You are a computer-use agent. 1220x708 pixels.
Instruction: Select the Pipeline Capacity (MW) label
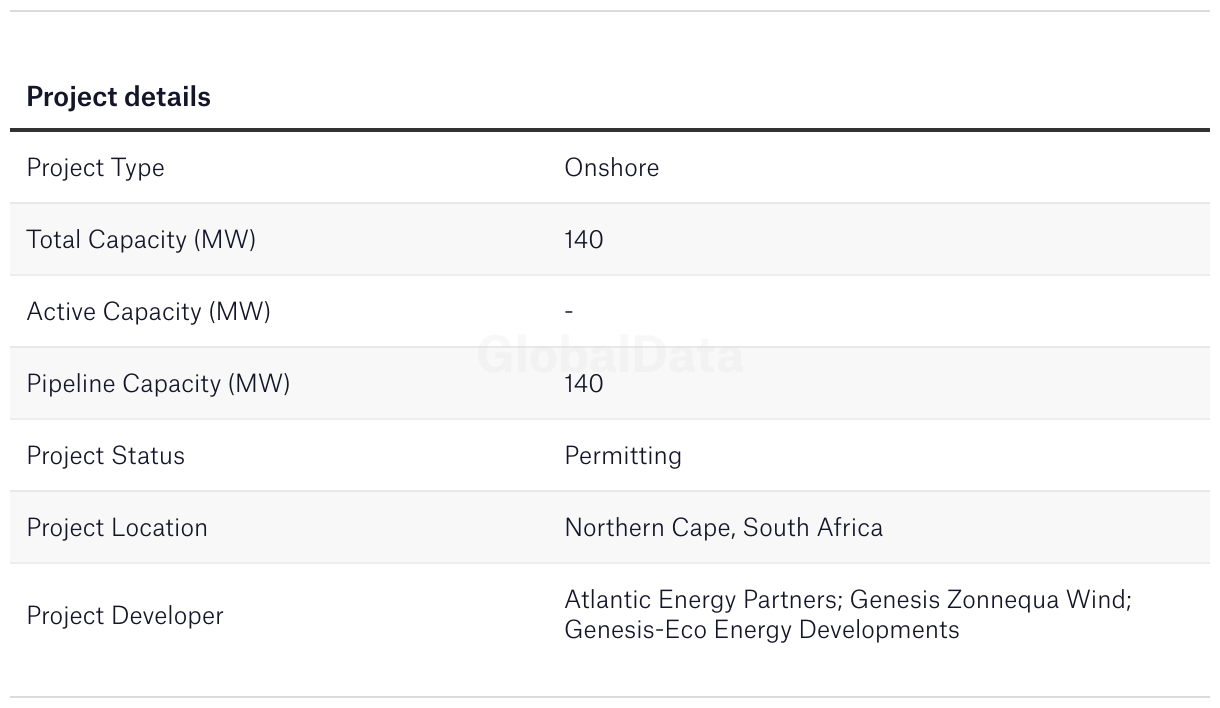pos(158,384)
